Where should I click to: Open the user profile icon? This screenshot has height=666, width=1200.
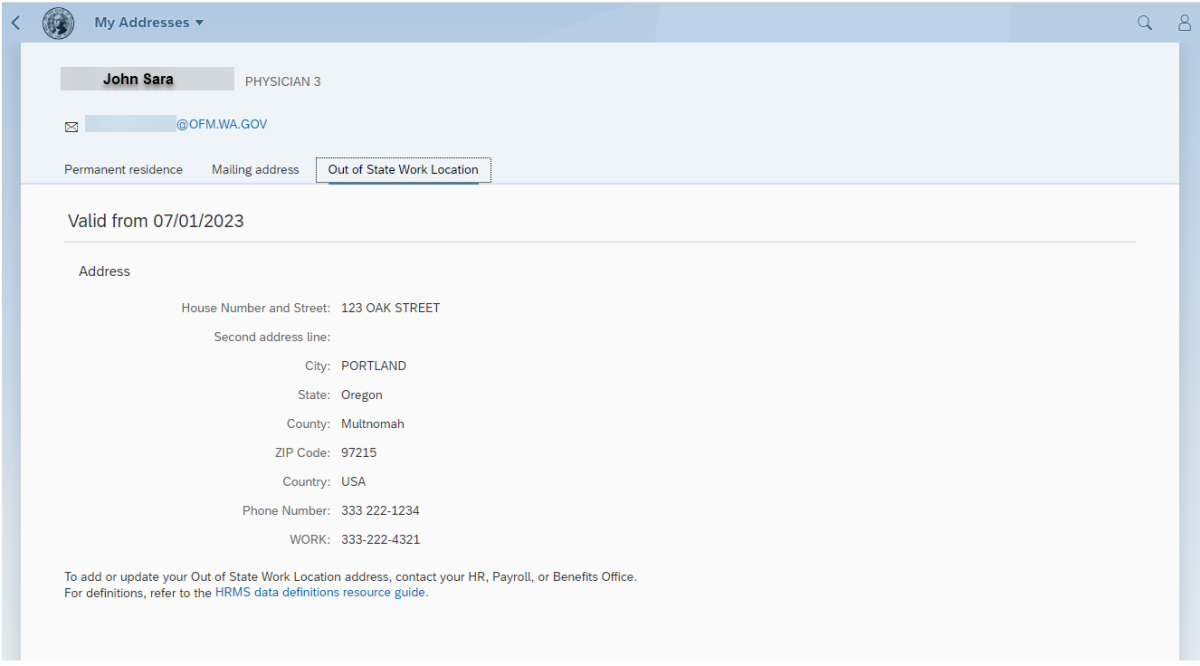tap(1184, 22)
